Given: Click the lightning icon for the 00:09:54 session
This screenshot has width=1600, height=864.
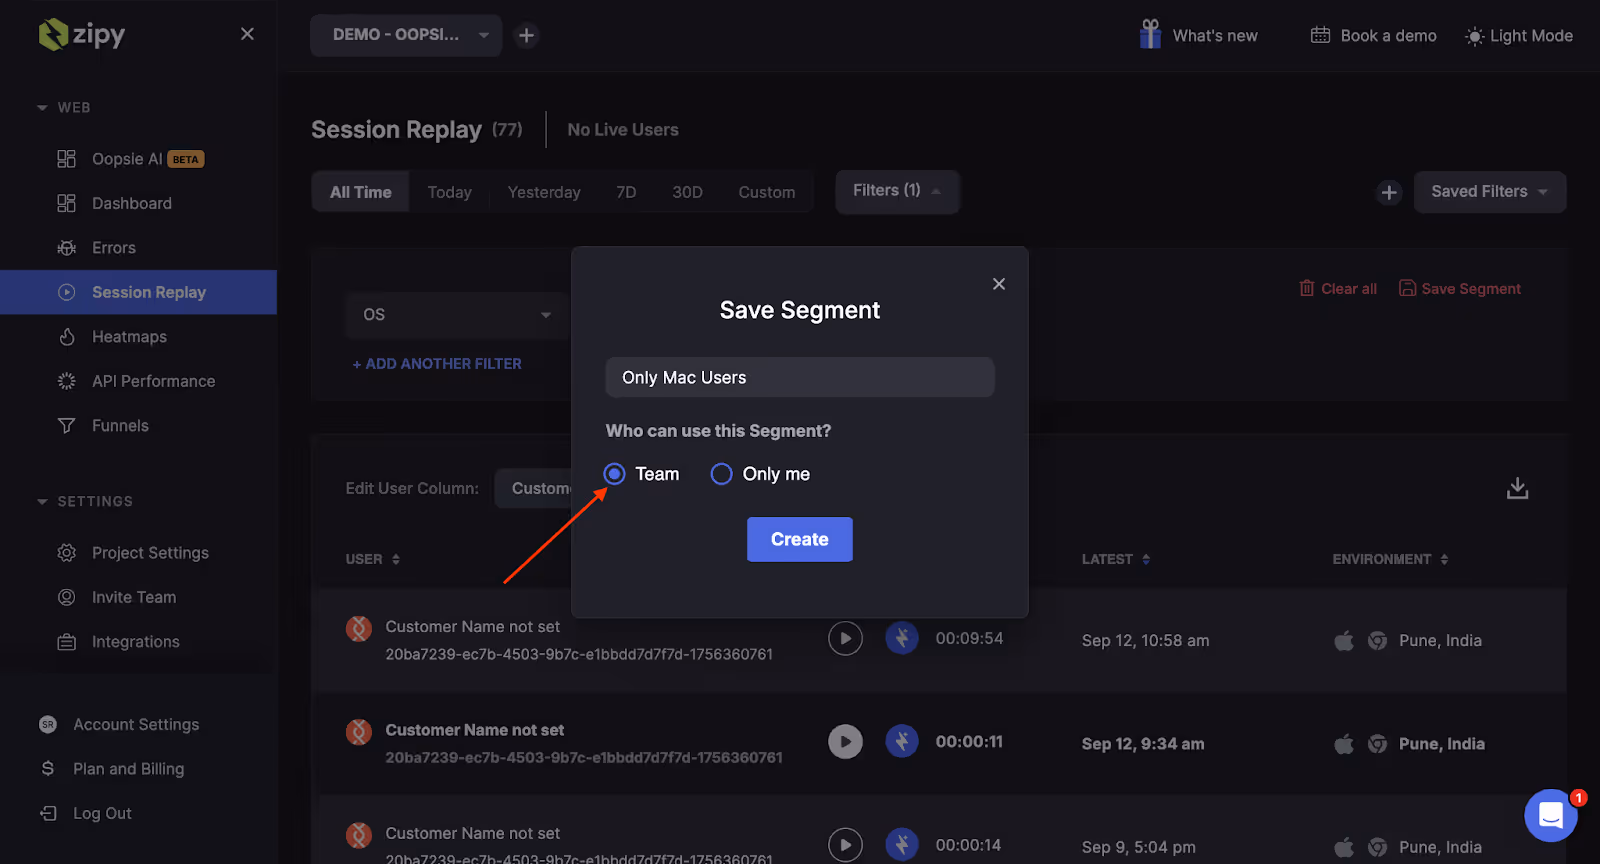Looking at the screenshot, I should [x=902, y=638].
